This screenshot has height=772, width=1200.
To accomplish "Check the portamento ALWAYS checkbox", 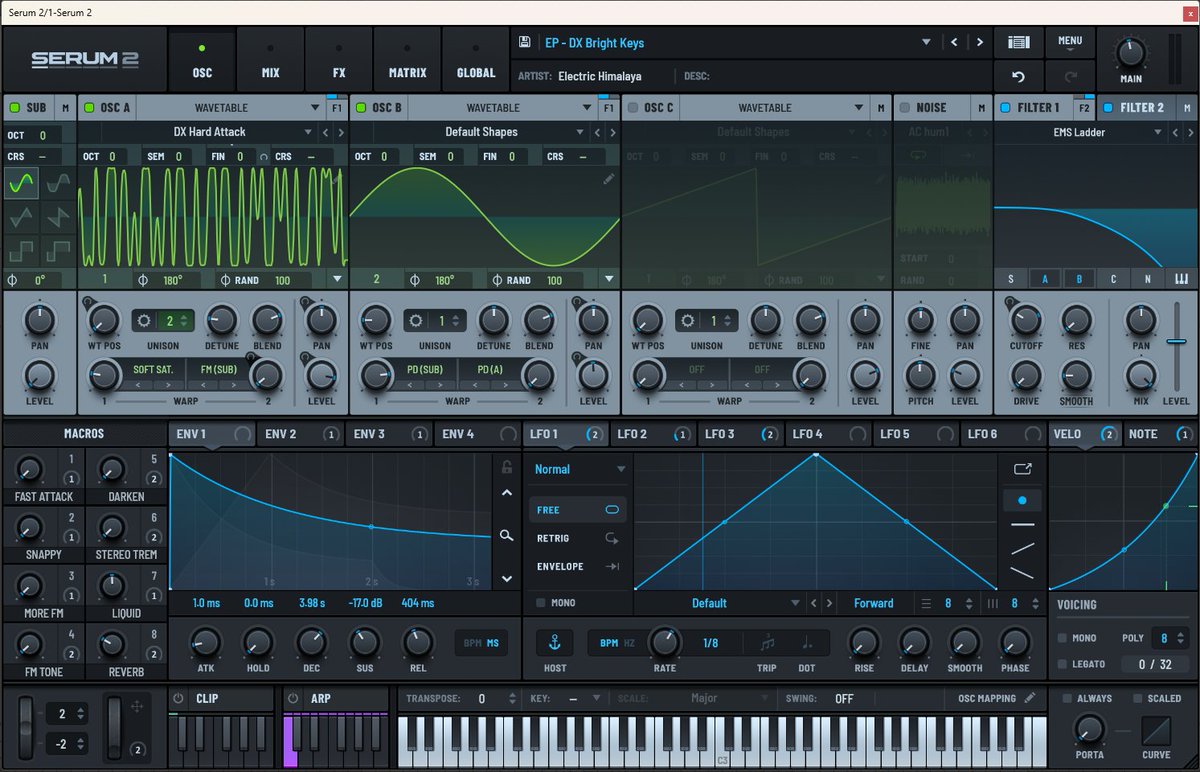I will 1067,698.
